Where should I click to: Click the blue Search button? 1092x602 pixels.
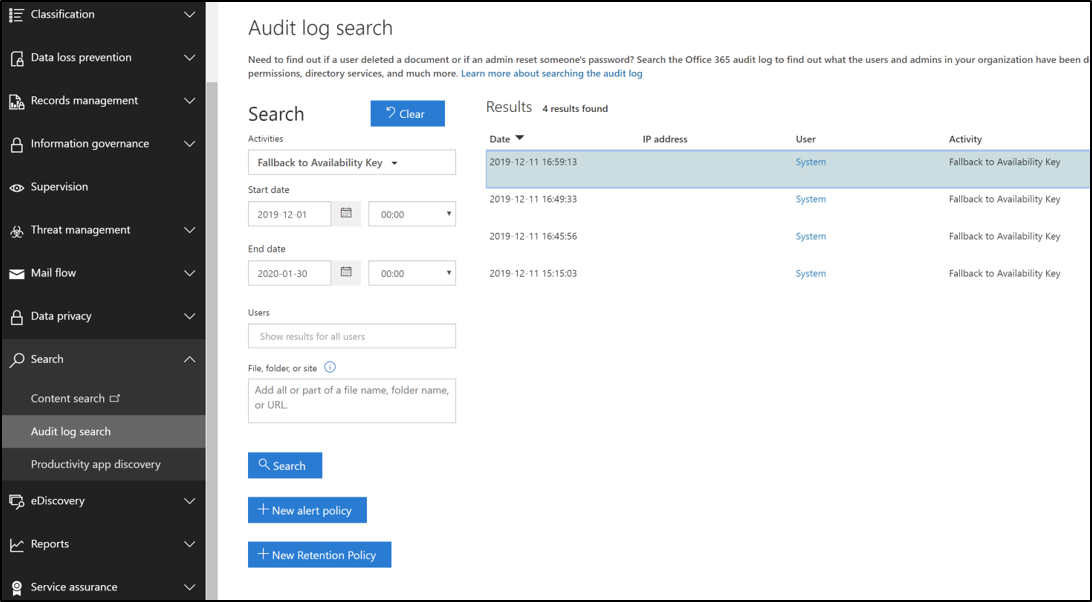(285, 465)
